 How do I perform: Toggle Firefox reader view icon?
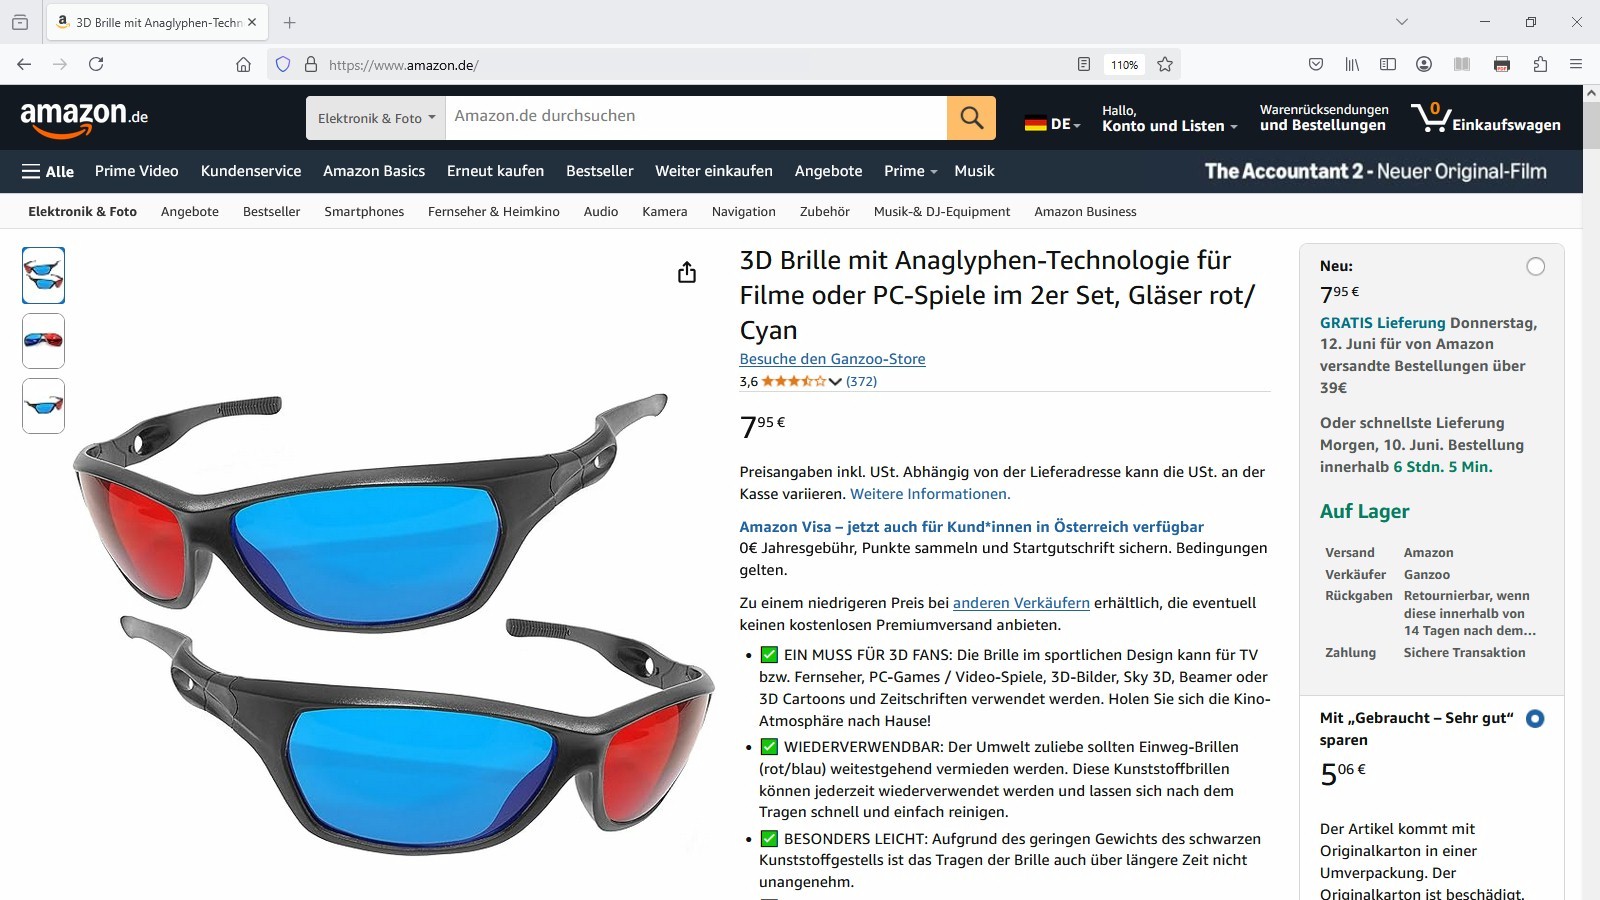click(x=1084, y=65)
